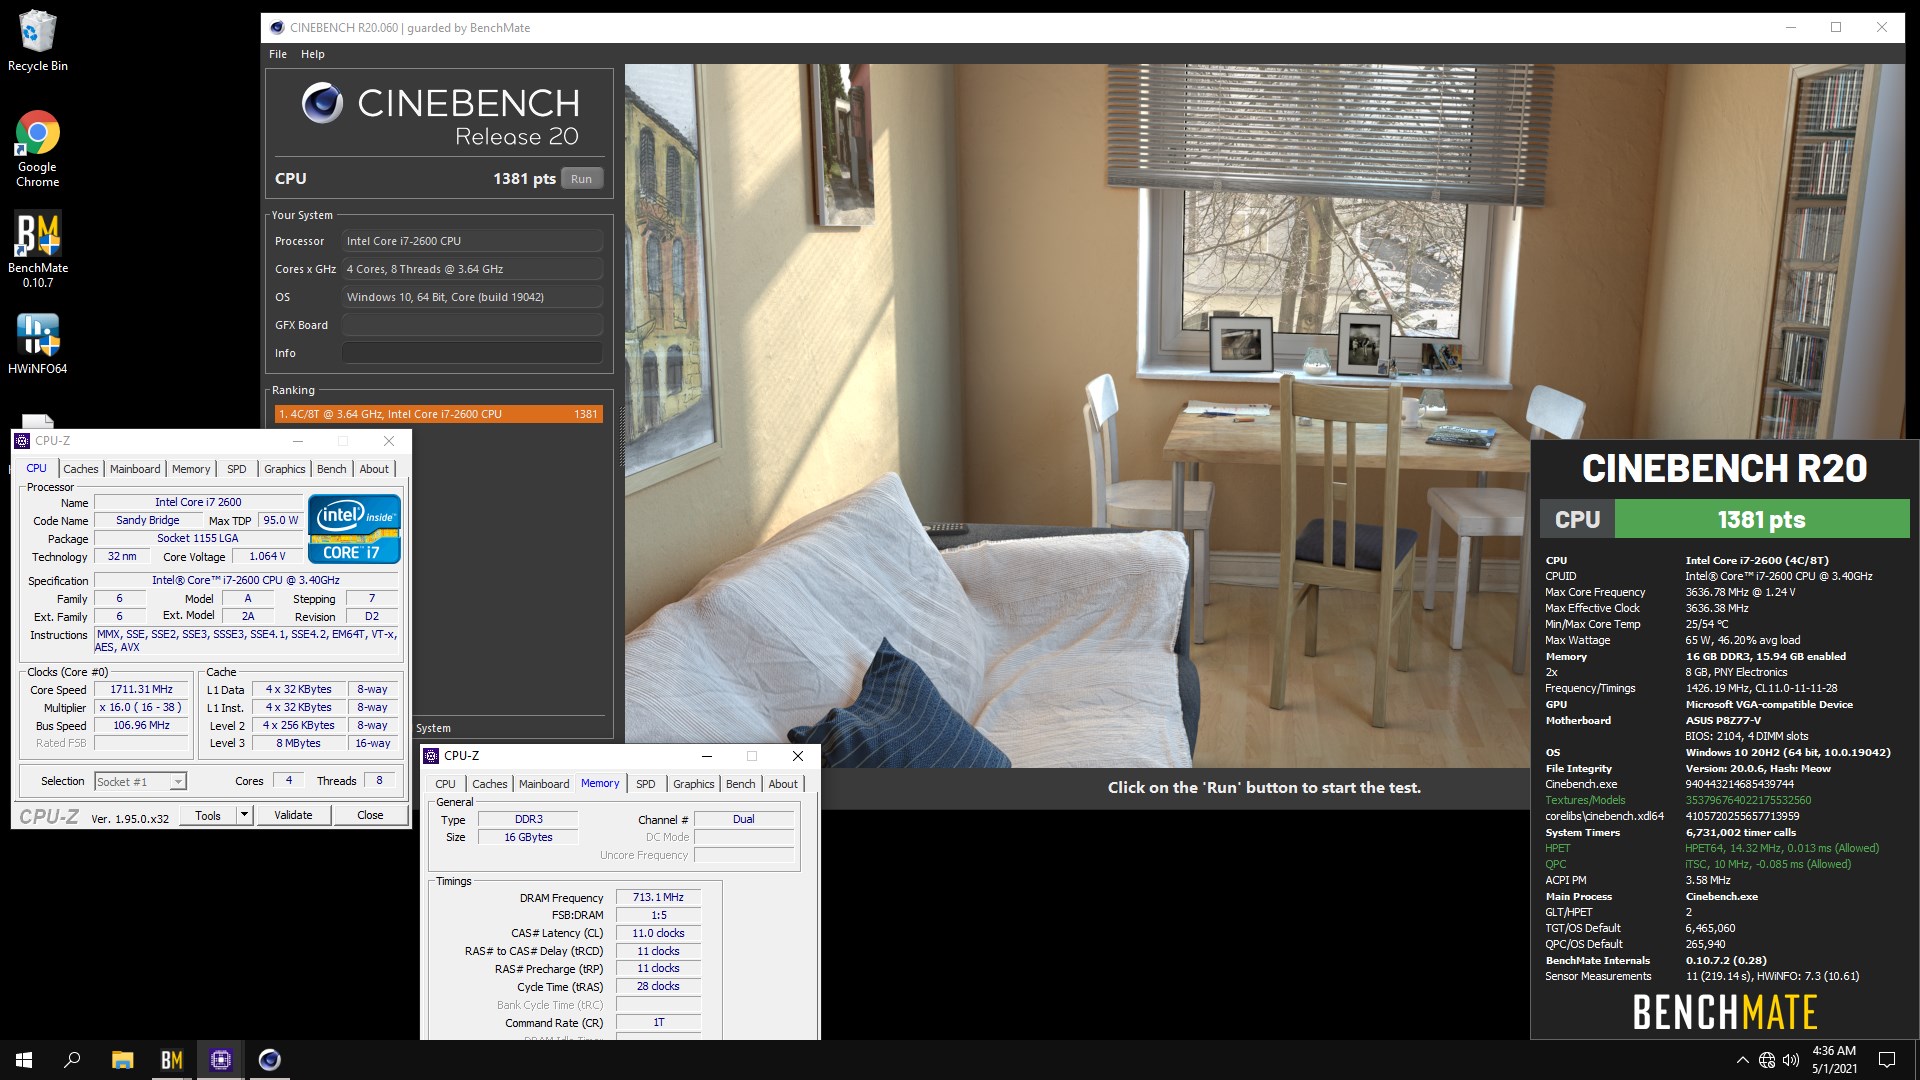Click the Intel Core i7 logo in CPU-Z
The height and width of the screenshot is (1080, 1920).
coord(355,528)
